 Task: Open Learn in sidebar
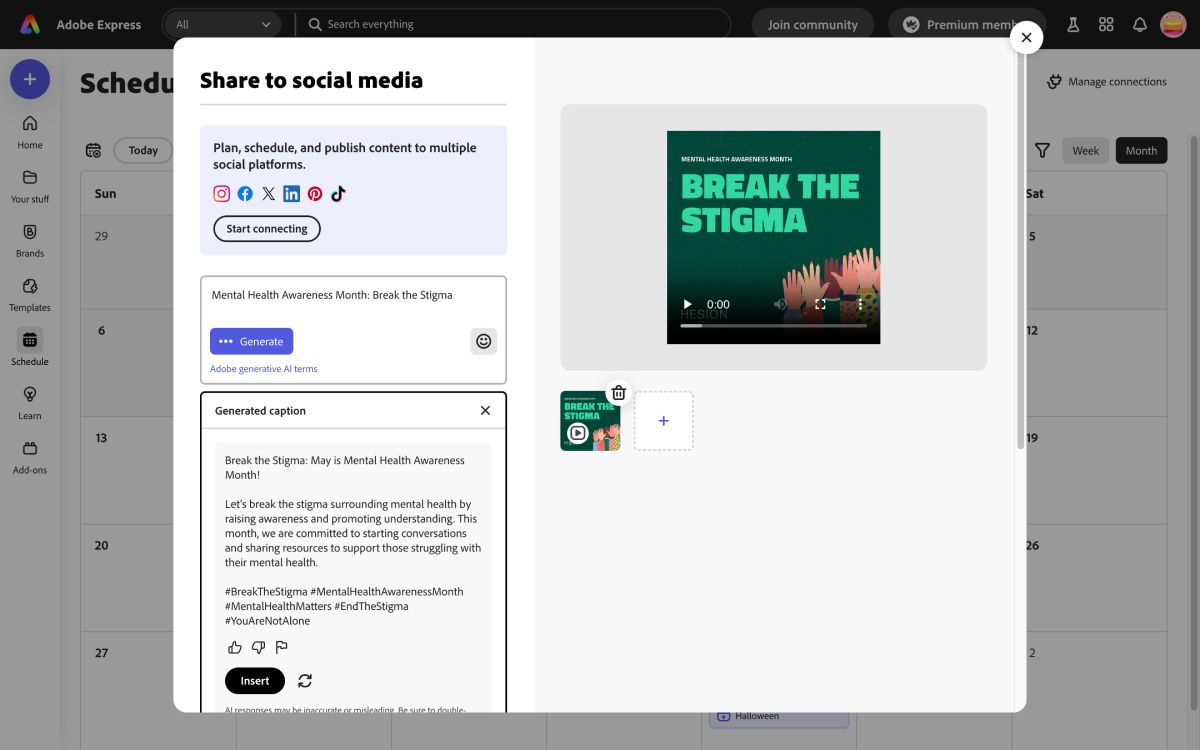click(x=30, y=402)
